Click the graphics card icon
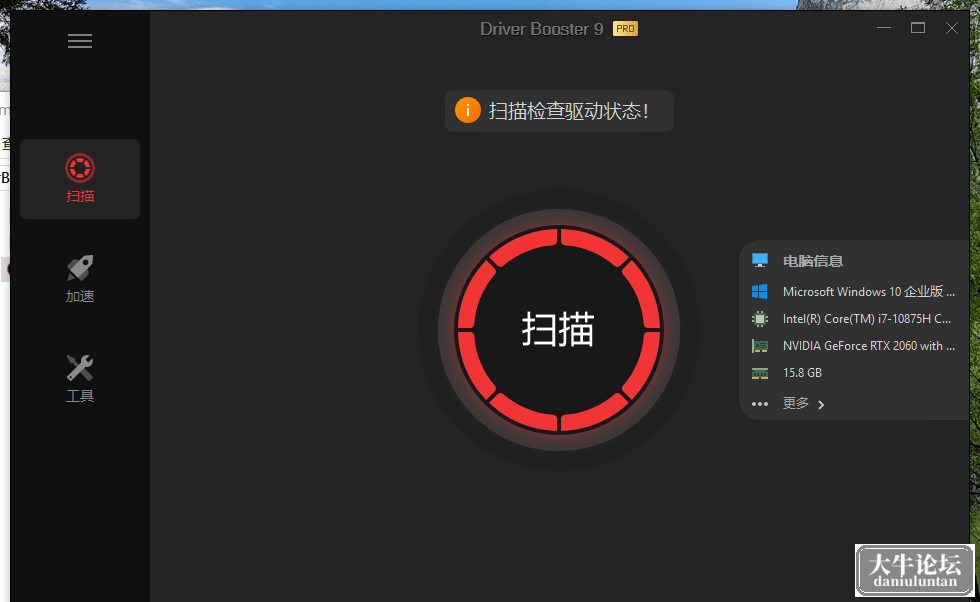The height and width of the screenshot is (602, 980). tap(759, 346)
